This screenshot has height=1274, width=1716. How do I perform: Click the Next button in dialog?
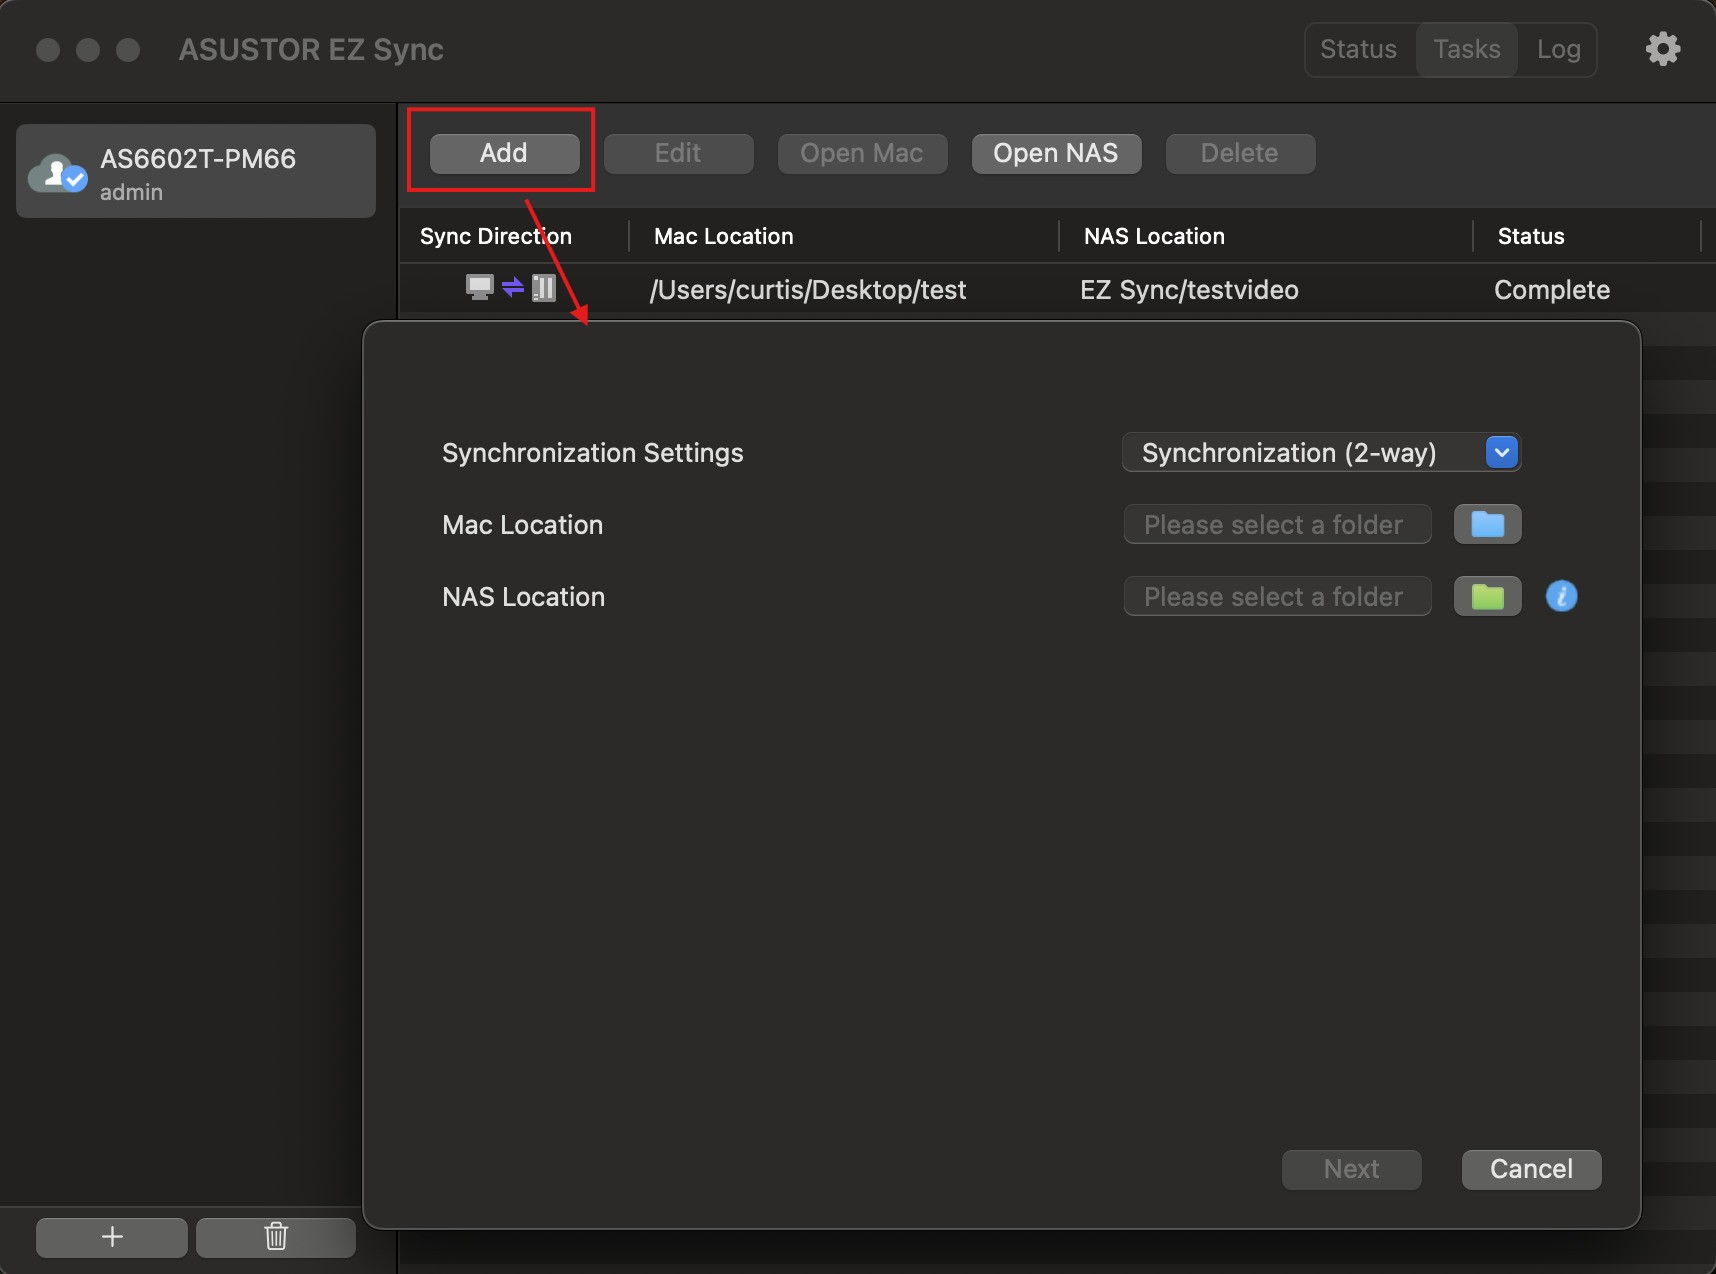[x=1351, y=1169]
